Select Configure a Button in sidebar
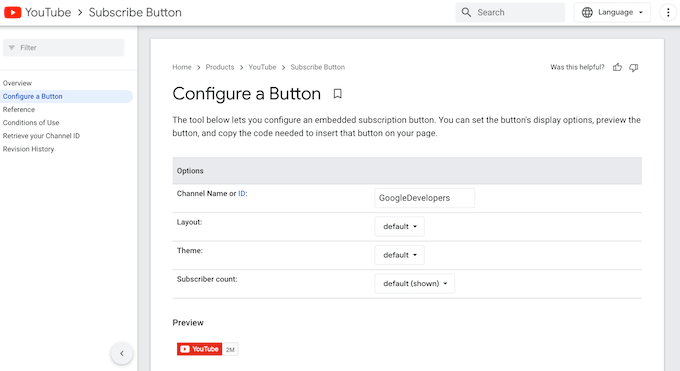The image size is (680, 371). [66, 96]
